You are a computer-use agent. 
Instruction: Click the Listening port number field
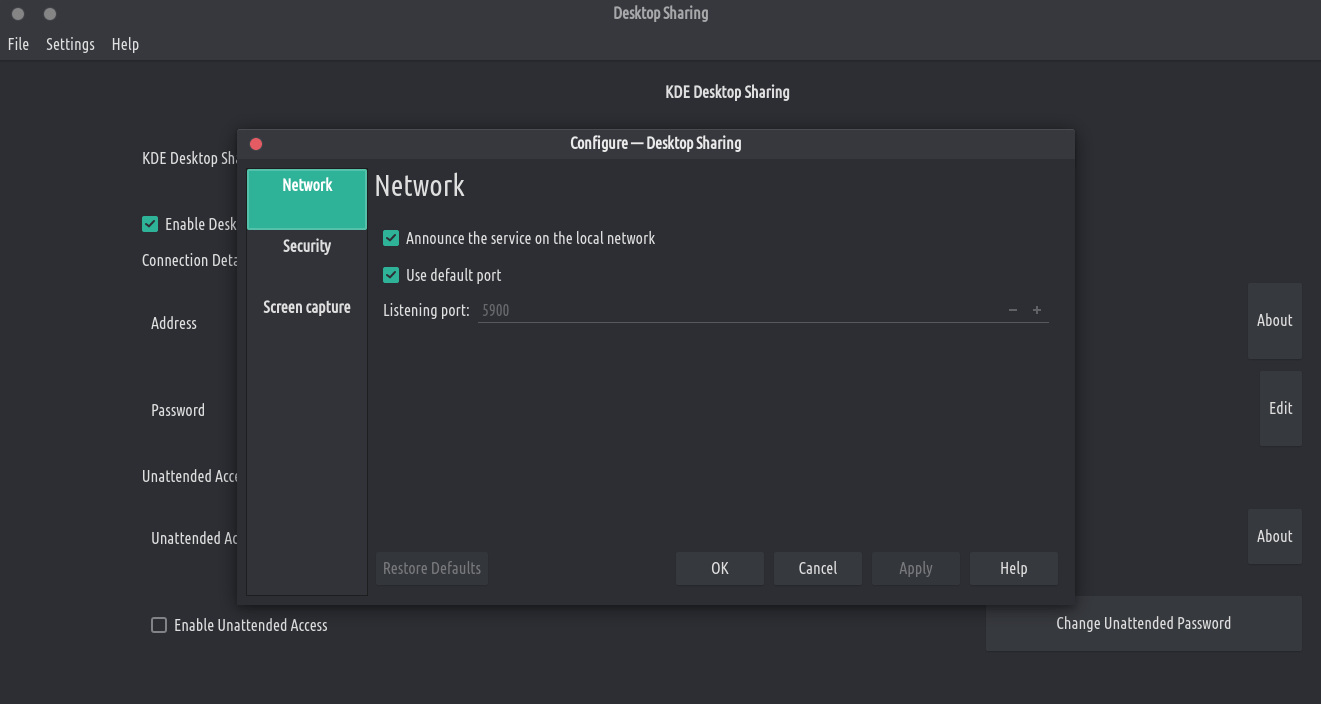(740, 310)
